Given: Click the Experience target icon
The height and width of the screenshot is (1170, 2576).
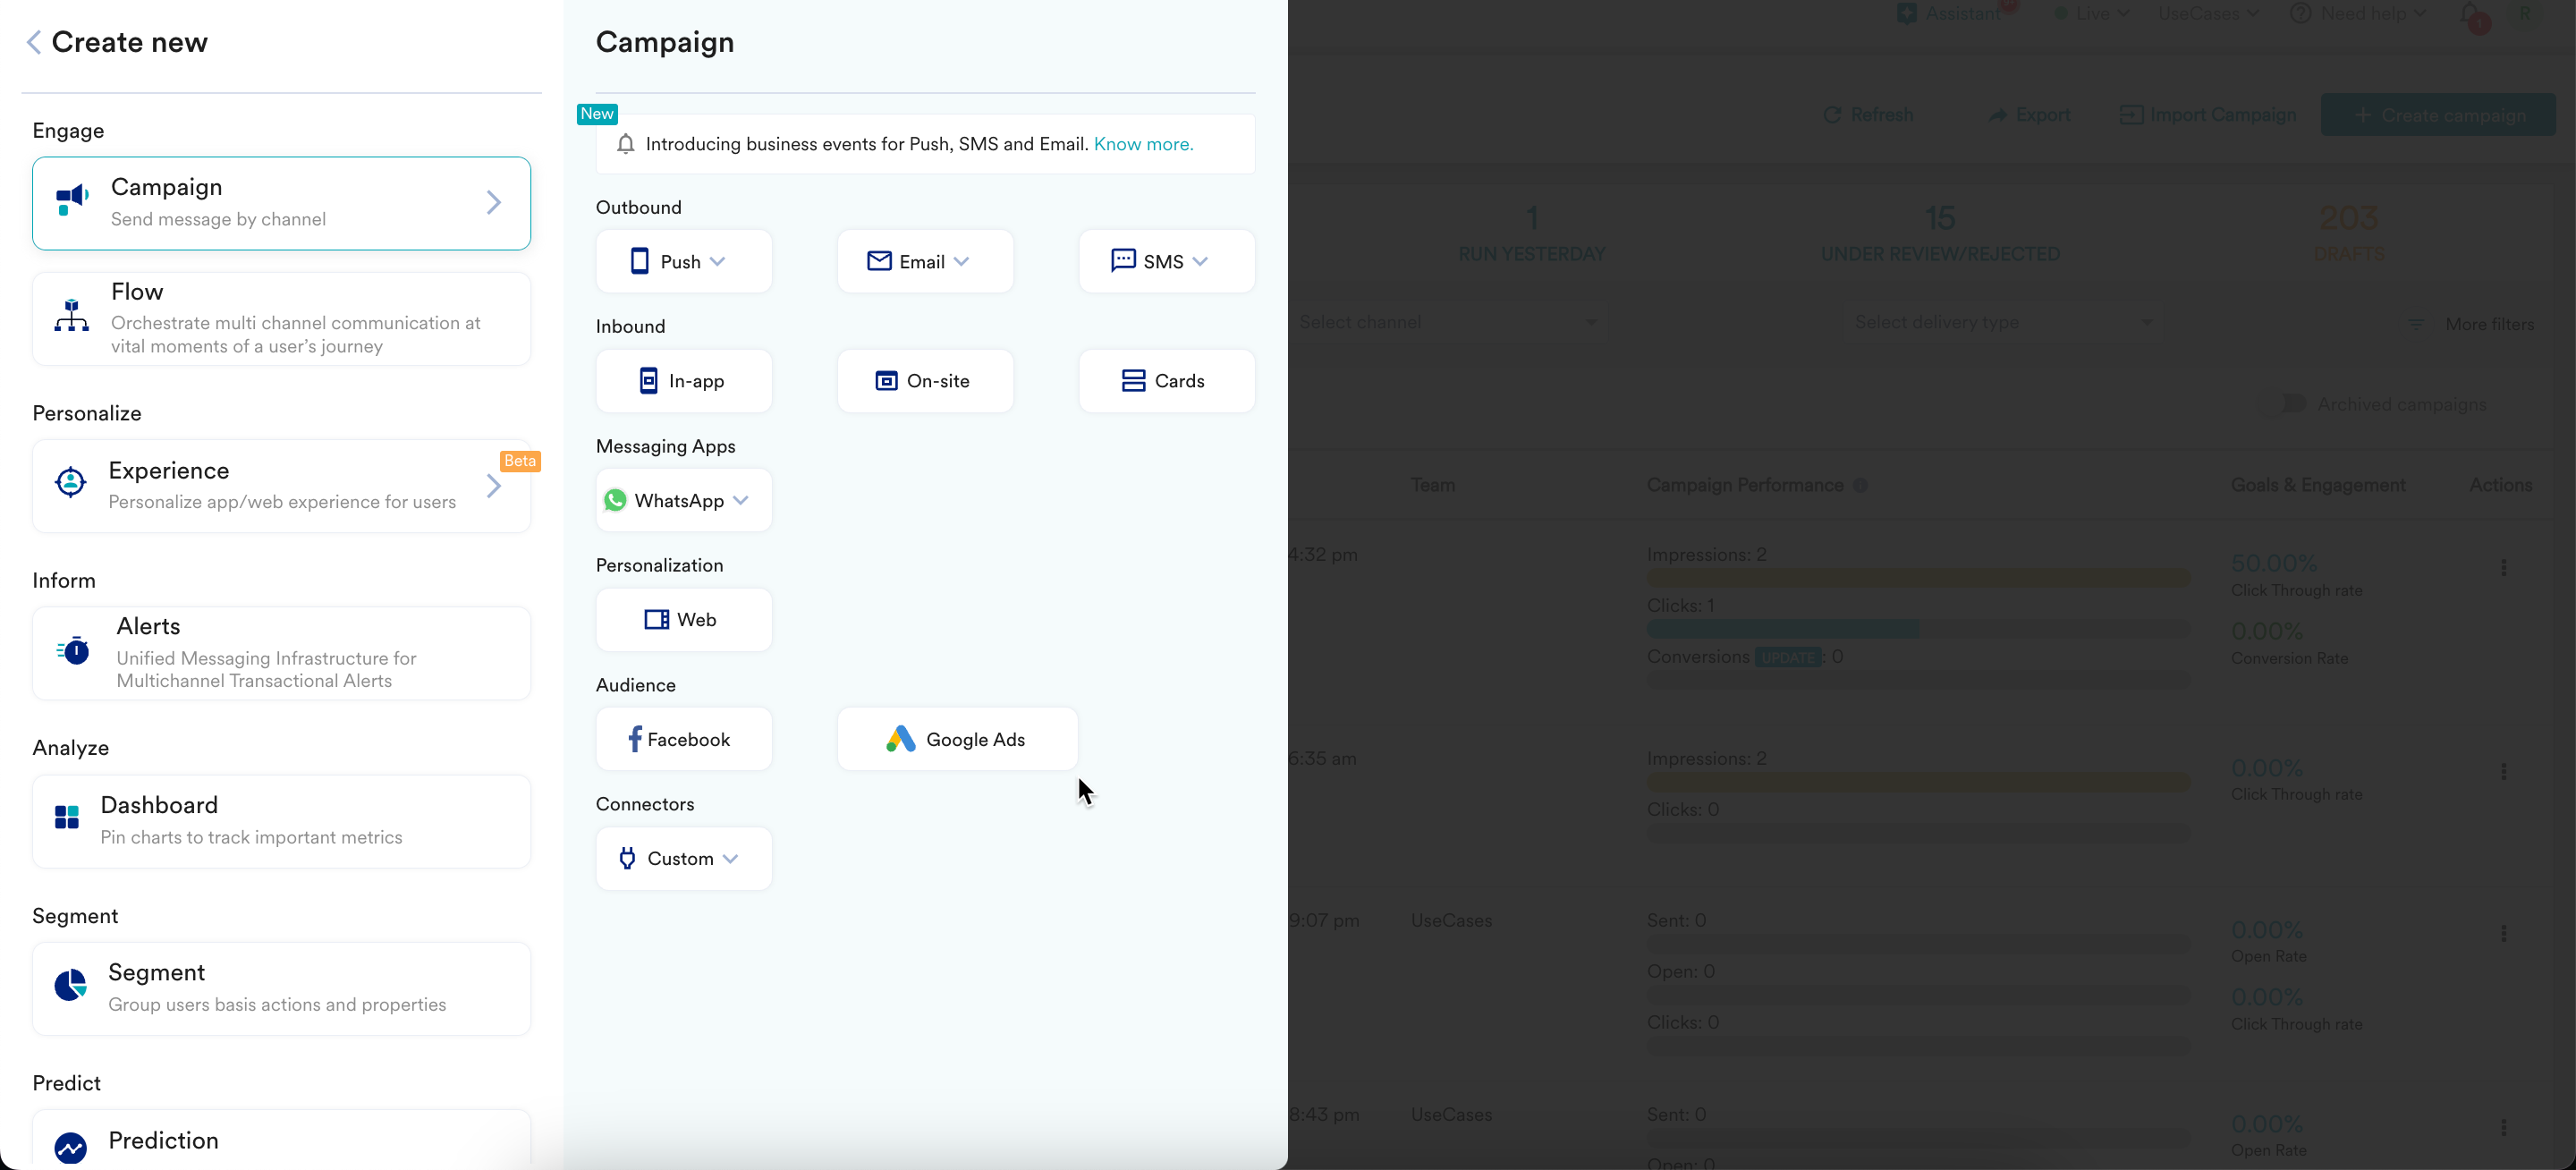Looking at the screenshot, I should click(x=70, y=483).
